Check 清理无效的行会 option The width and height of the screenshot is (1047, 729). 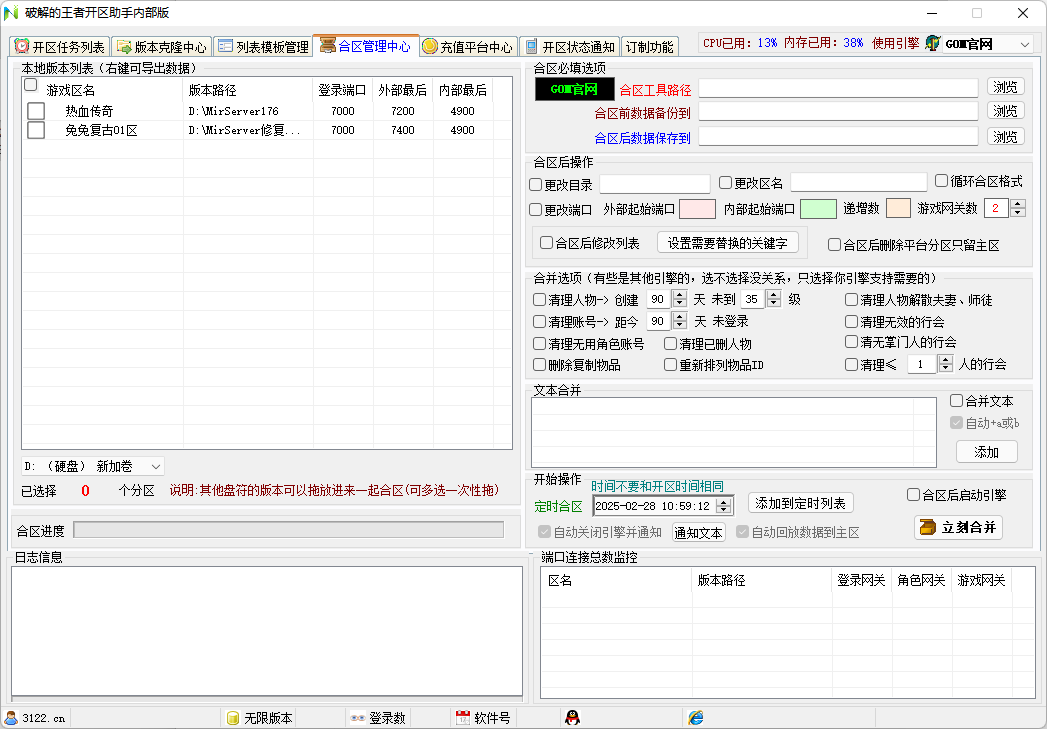[851, 322]
